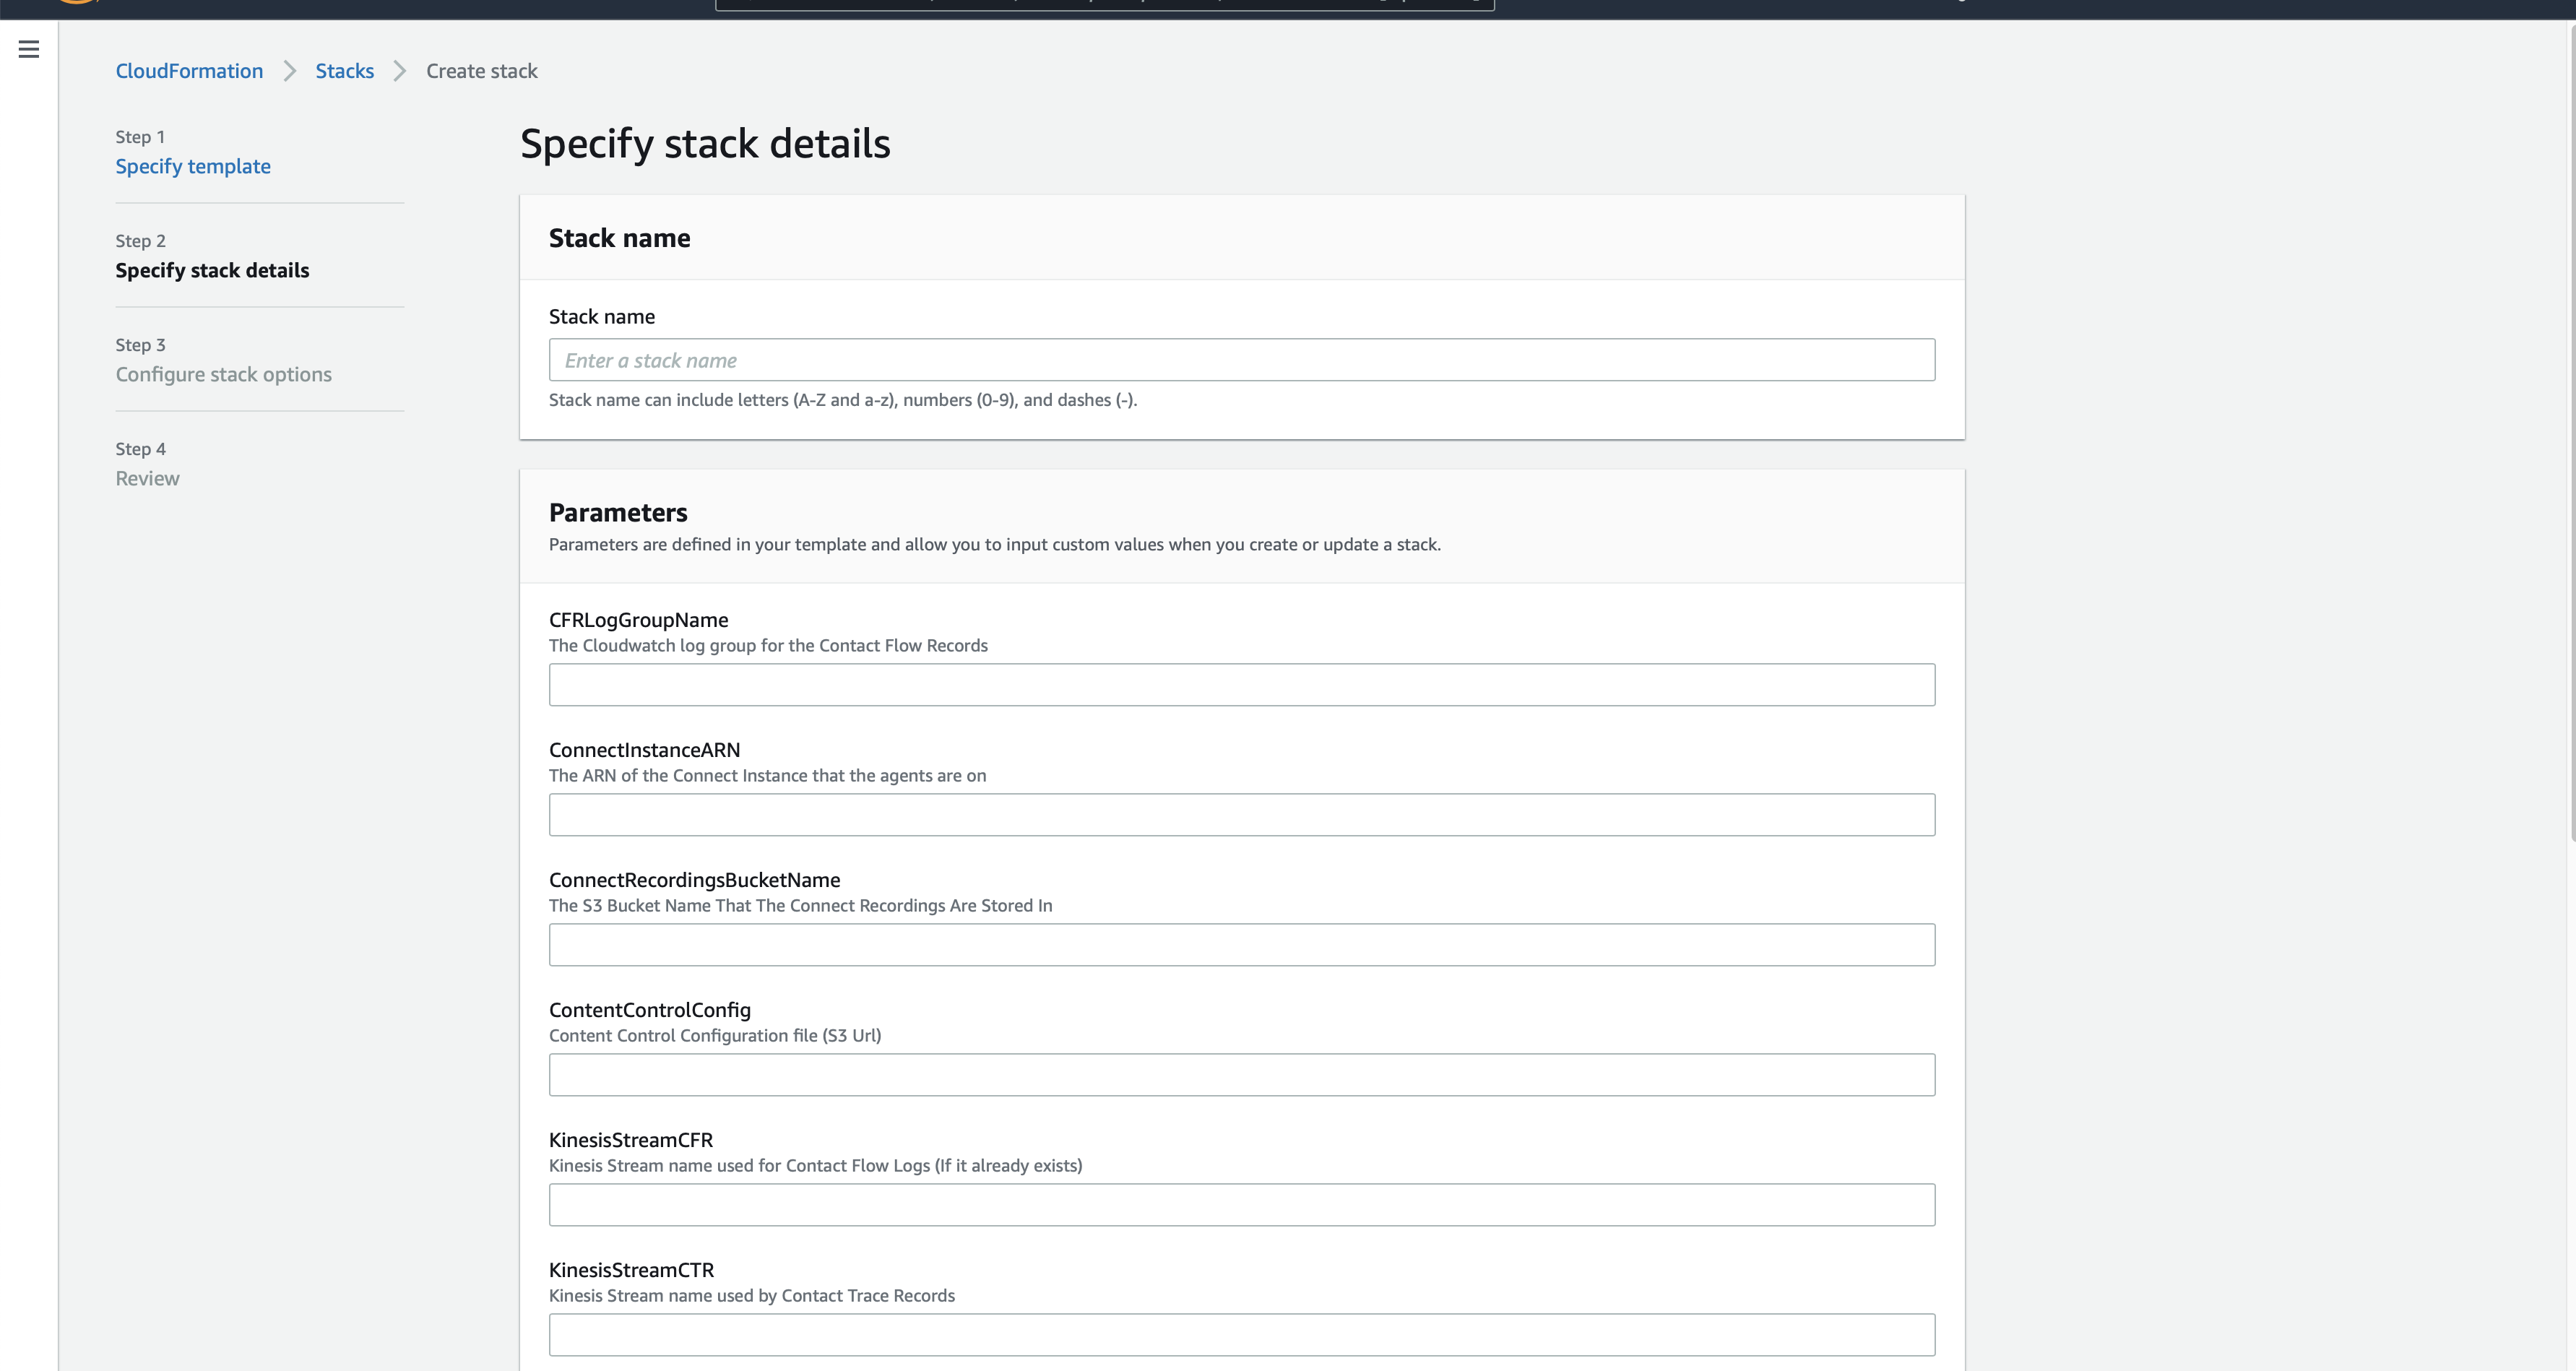Click the CFRLogGroupName parameter label
This screenshot has height=1371, width=2576.
[x=638, y=620]
